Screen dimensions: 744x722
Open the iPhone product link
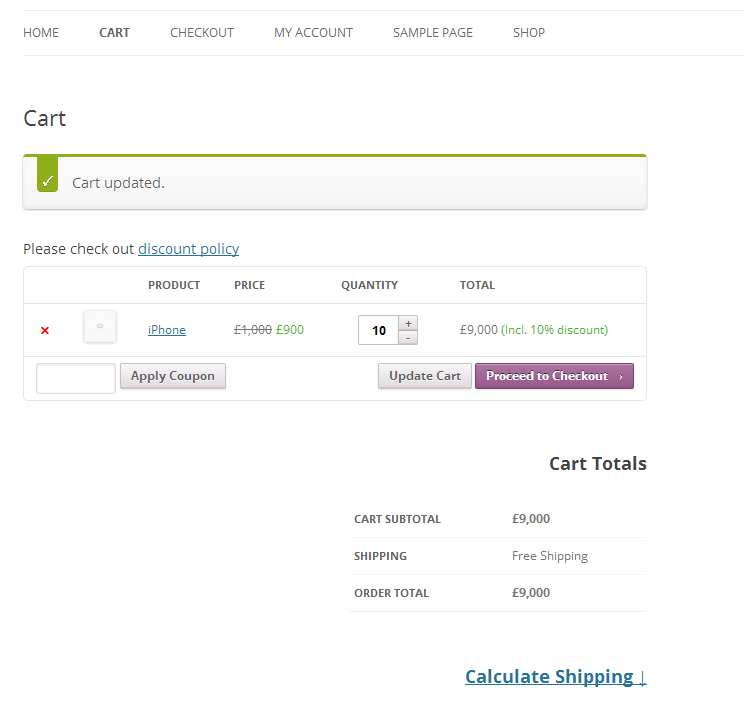[167, 330]
